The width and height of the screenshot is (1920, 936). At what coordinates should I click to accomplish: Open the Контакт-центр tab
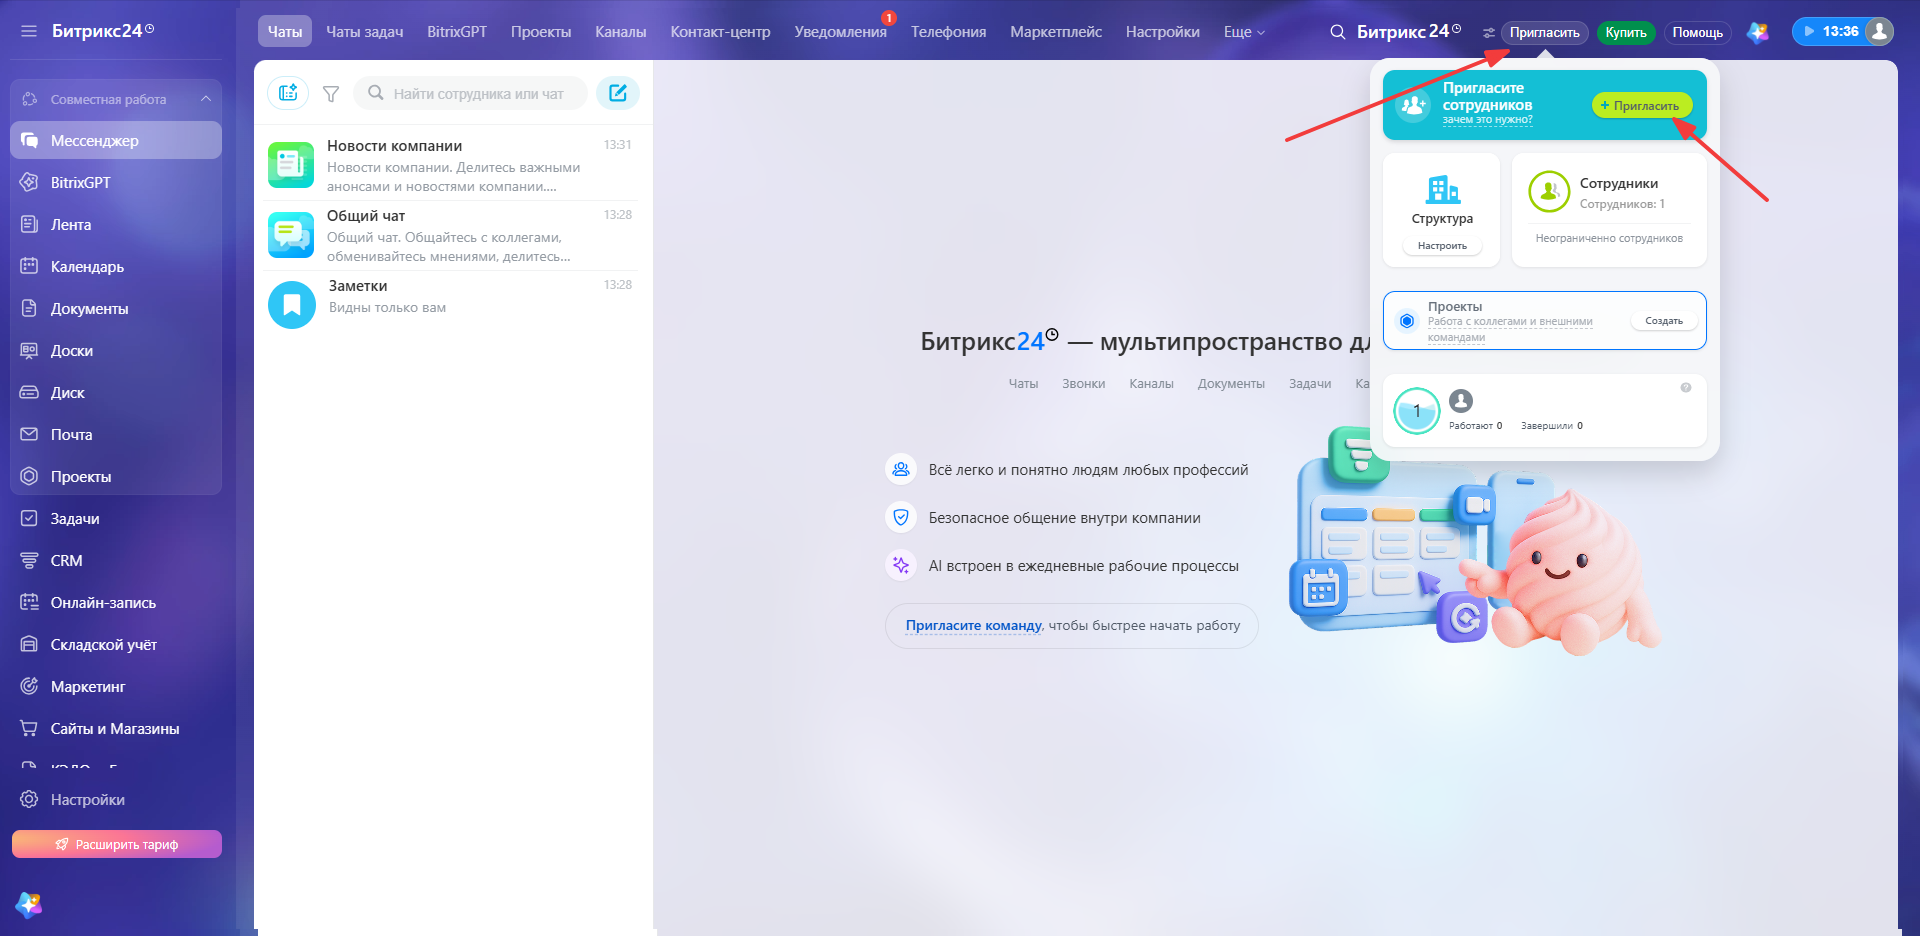[x=721, y=32]
